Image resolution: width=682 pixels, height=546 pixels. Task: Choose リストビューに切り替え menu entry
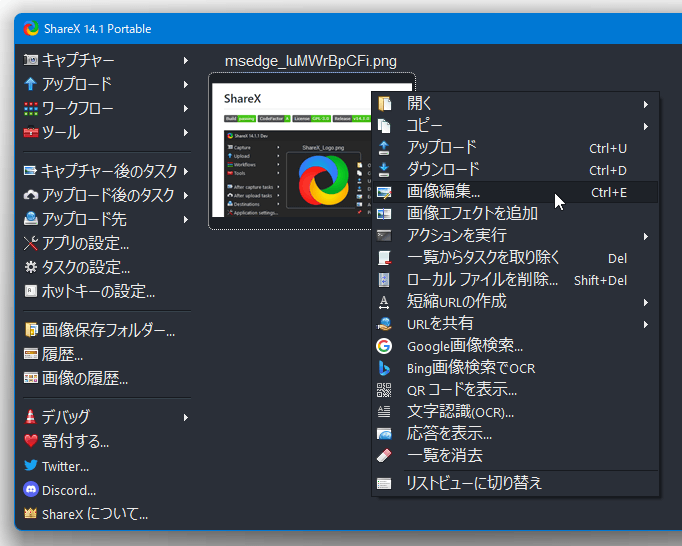click(515, 483)
